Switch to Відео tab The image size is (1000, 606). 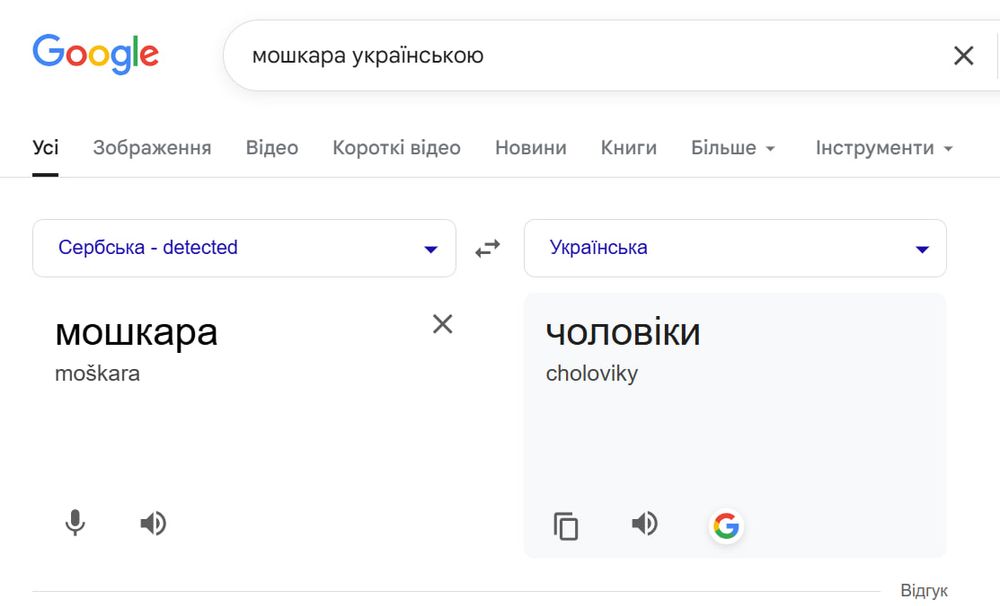click(272, 148)
